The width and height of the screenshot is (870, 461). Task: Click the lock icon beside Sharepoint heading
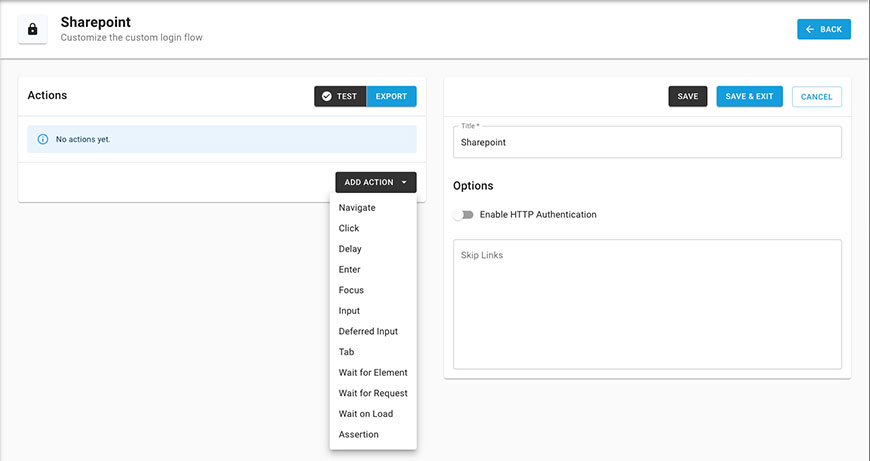click(32, 29)
